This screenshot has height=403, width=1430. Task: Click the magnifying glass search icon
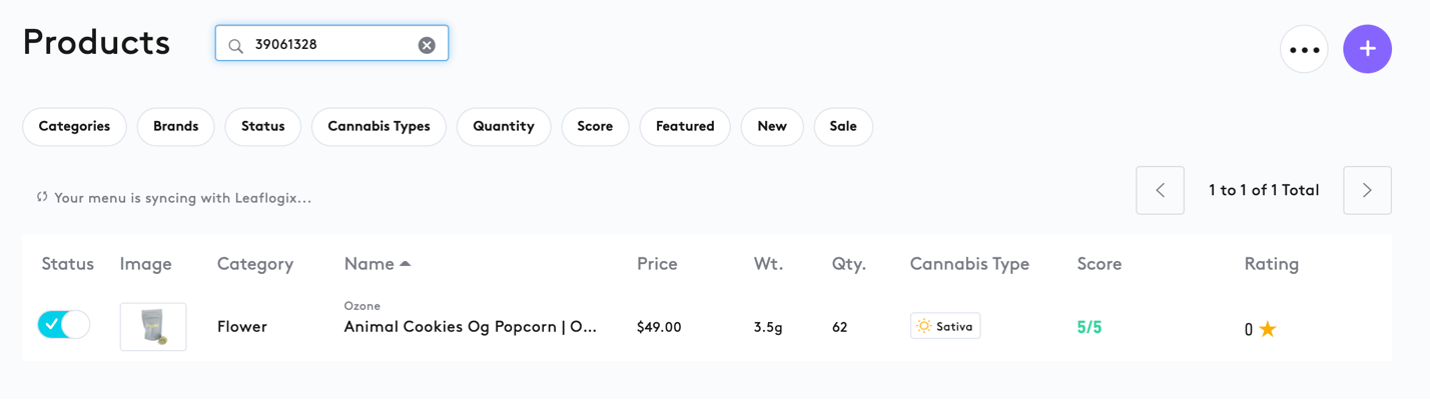click(236, 45)
